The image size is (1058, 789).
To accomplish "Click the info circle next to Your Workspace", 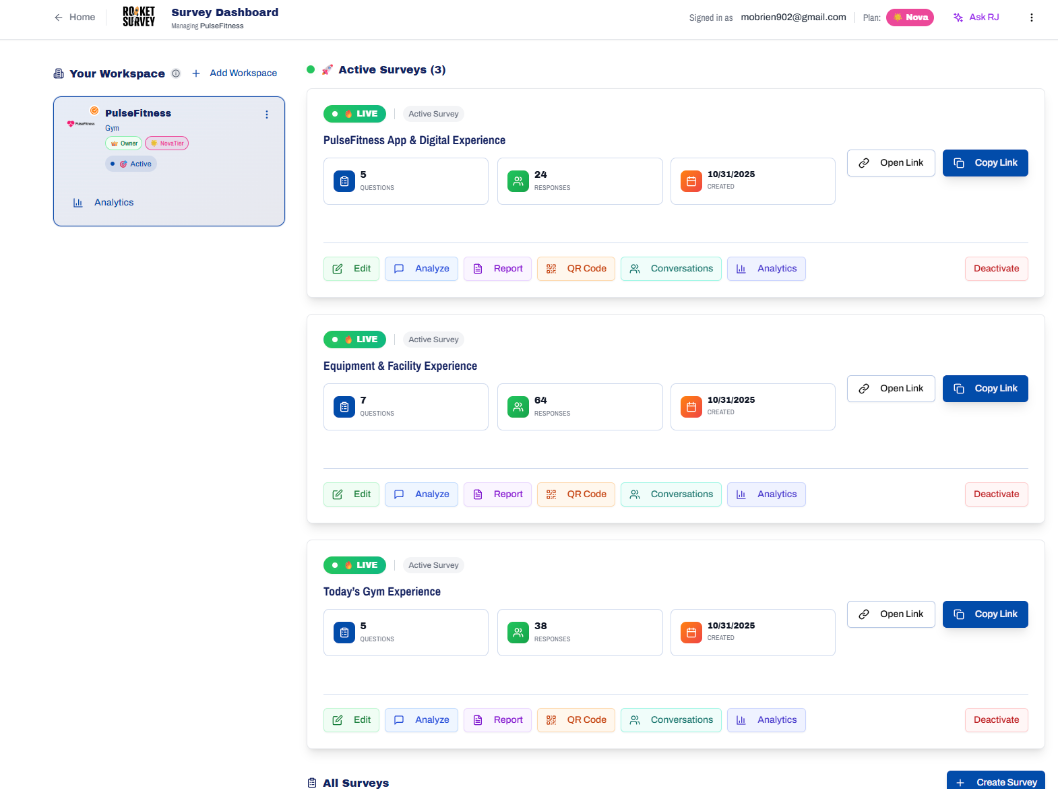I will pyautogui.click(x=176, y=73).
